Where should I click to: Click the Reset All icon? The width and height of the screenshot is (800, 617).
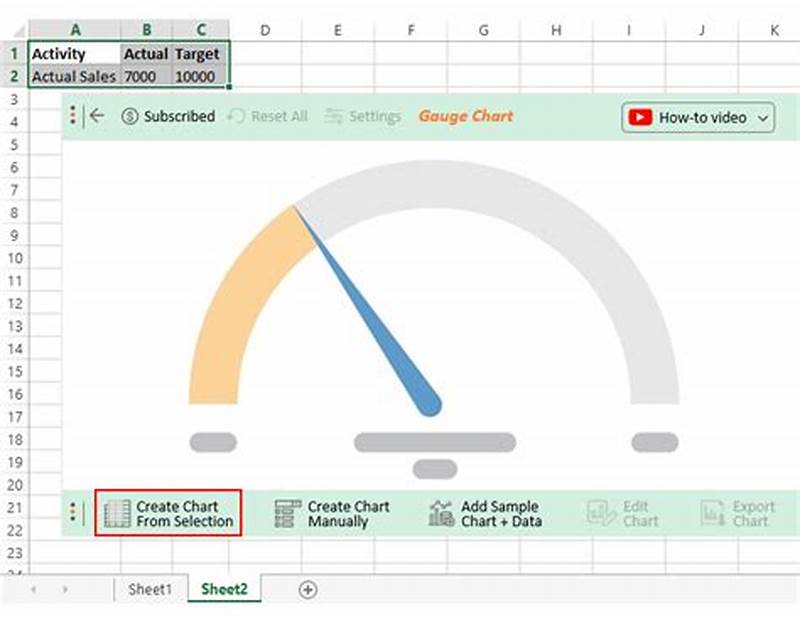point(238,116)
